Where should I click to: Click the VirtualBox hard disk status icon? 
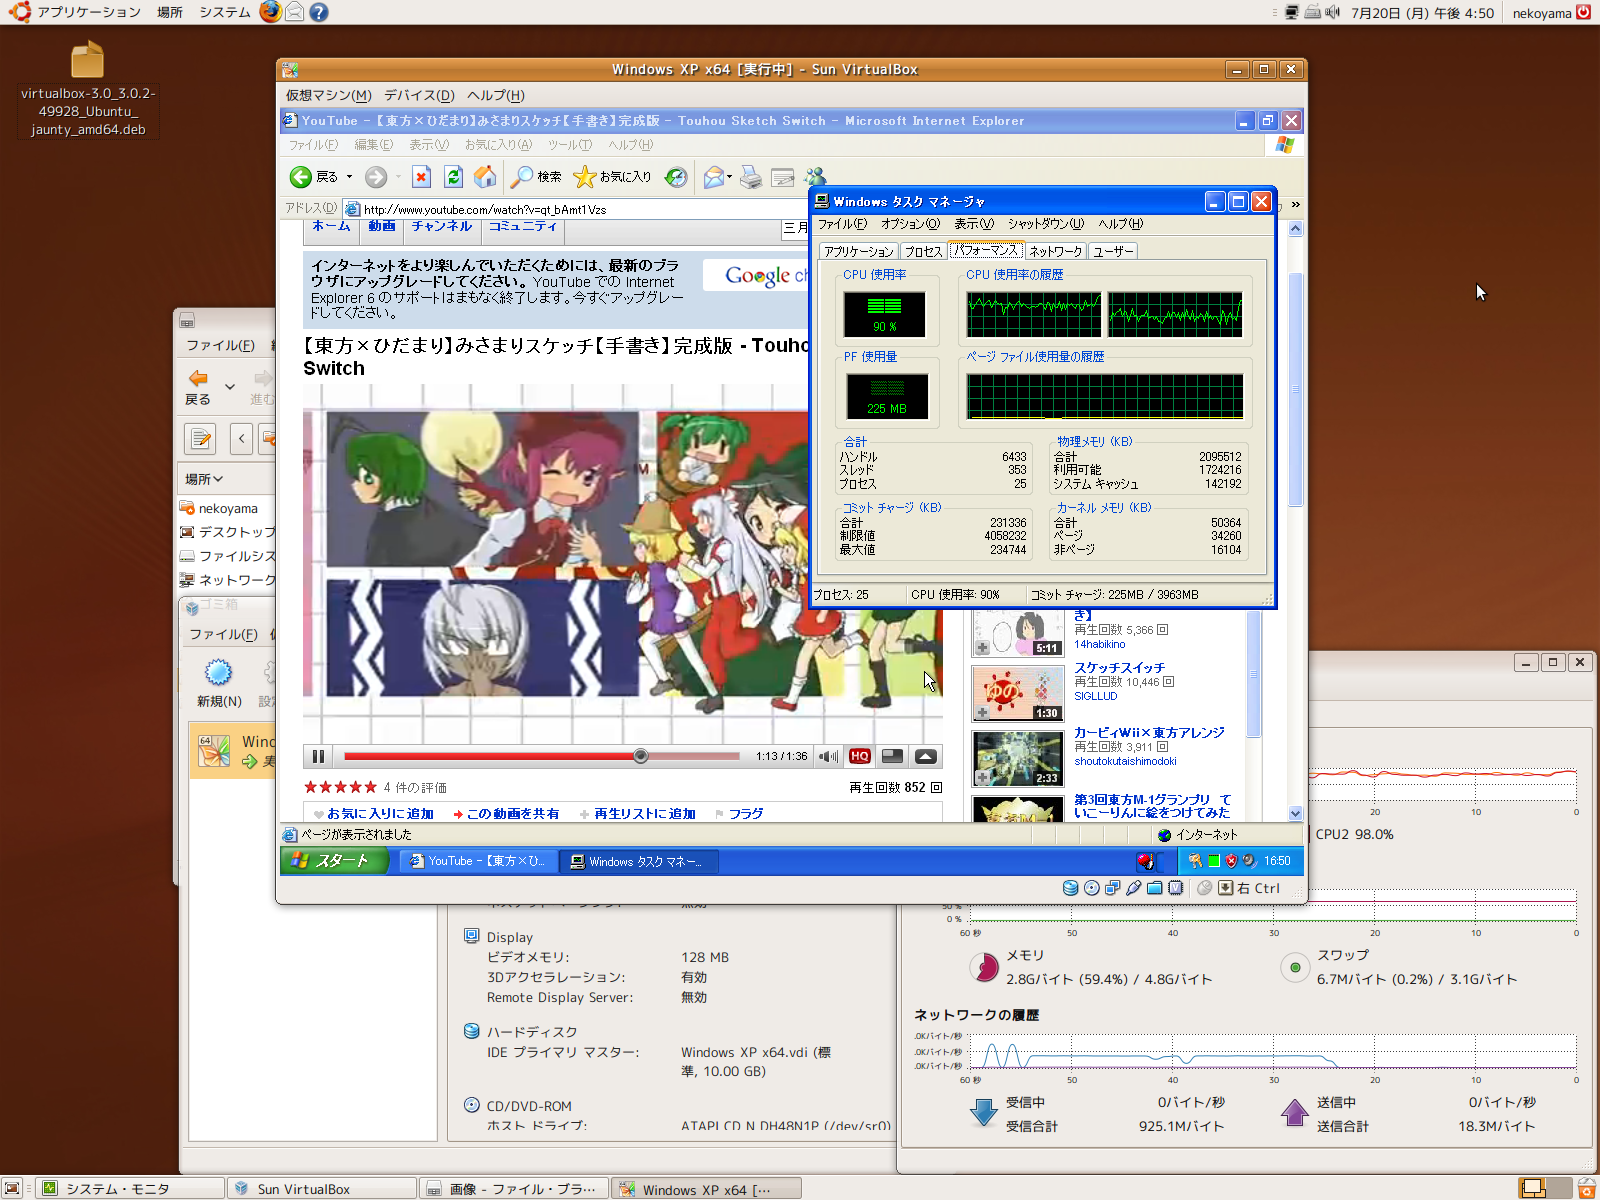click(1070, 888)
